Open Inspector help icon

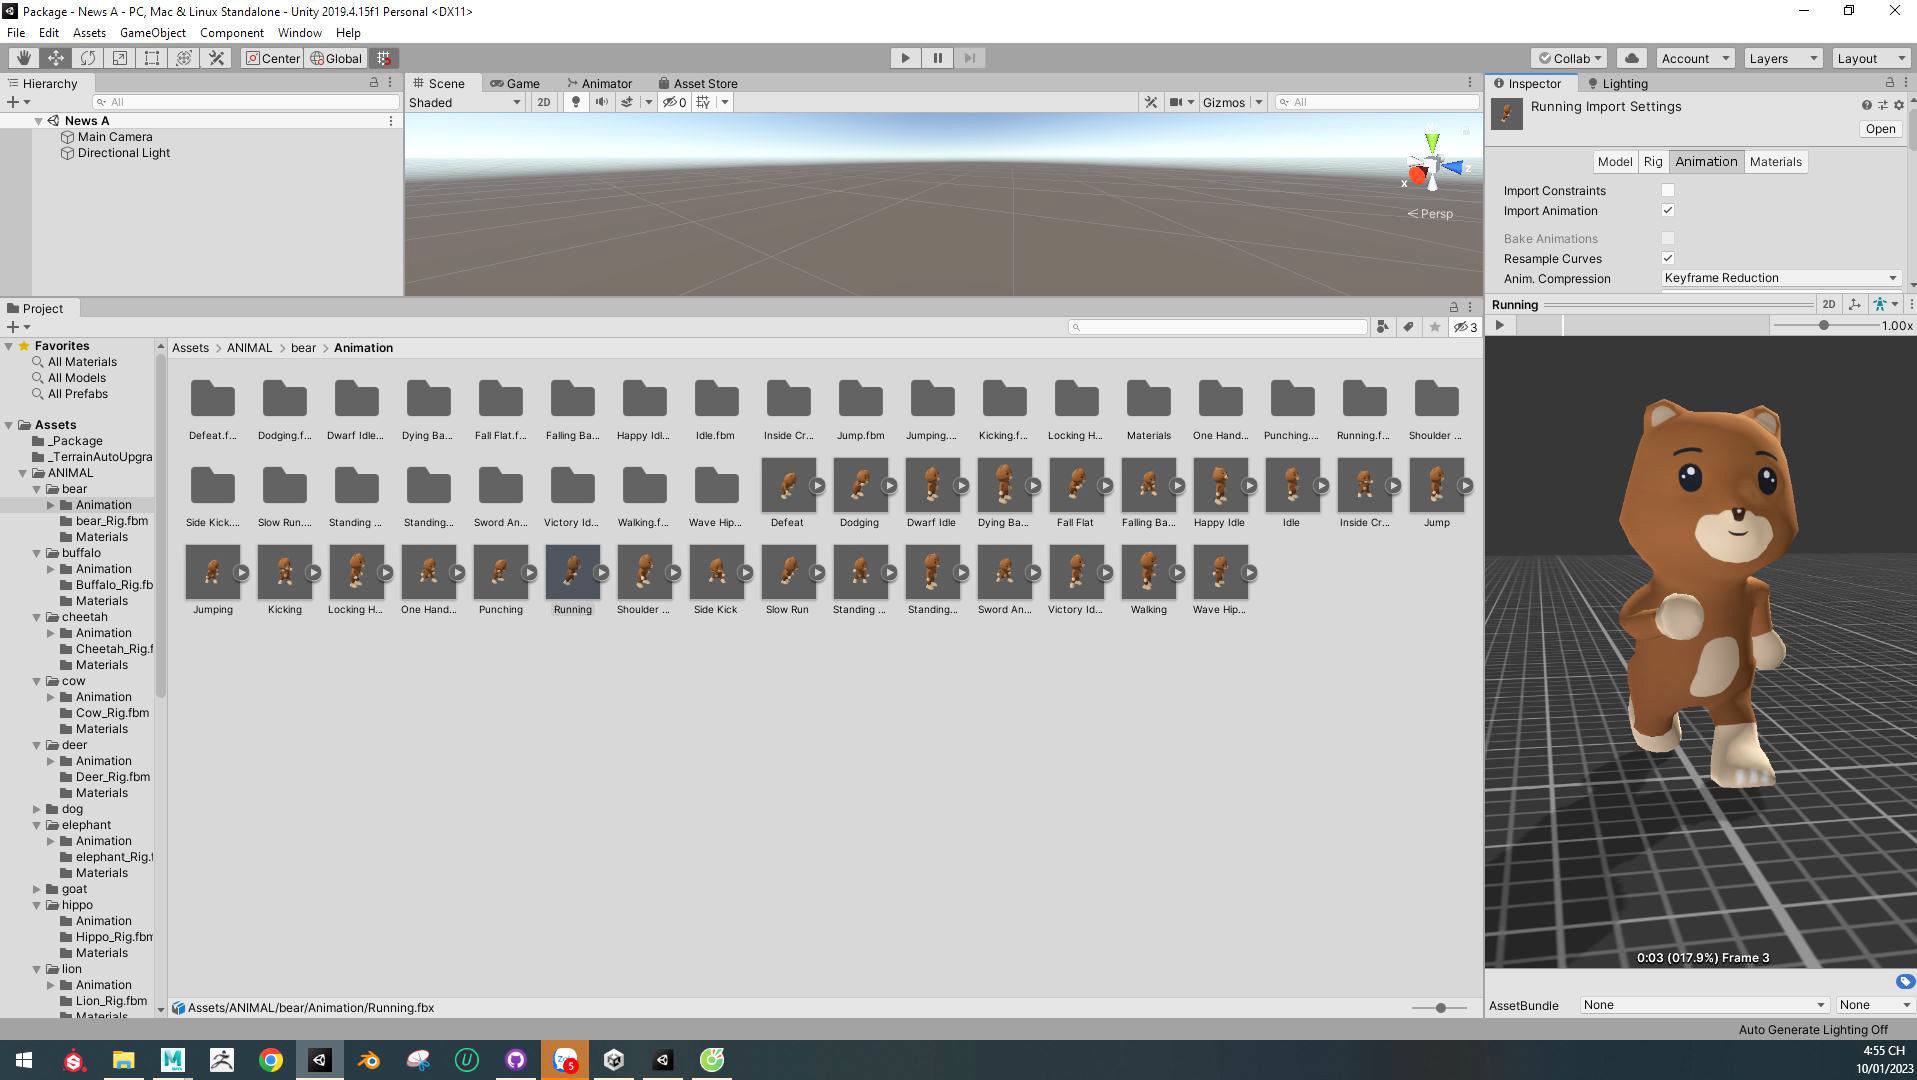(1866, 105)
